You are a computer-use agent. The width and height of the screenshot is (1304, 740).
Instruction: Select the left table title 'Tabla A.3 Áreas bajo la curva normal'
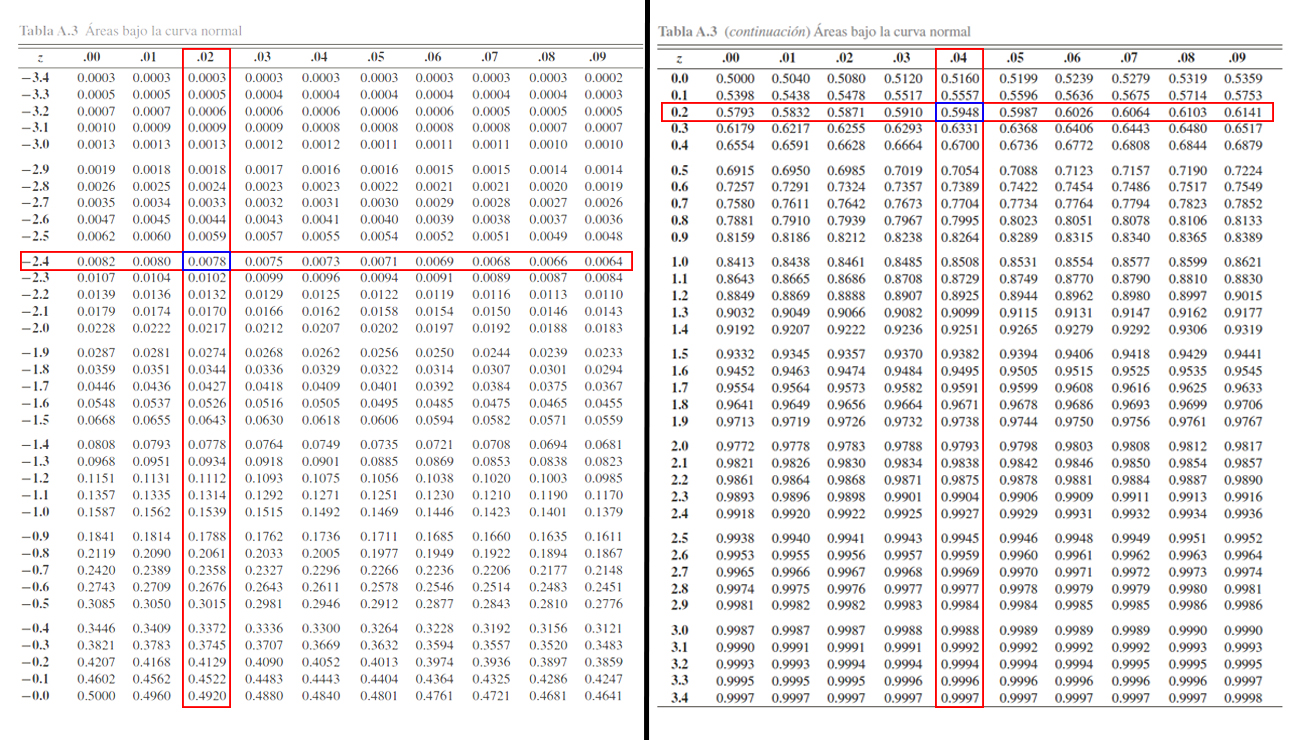coord(130,31)
